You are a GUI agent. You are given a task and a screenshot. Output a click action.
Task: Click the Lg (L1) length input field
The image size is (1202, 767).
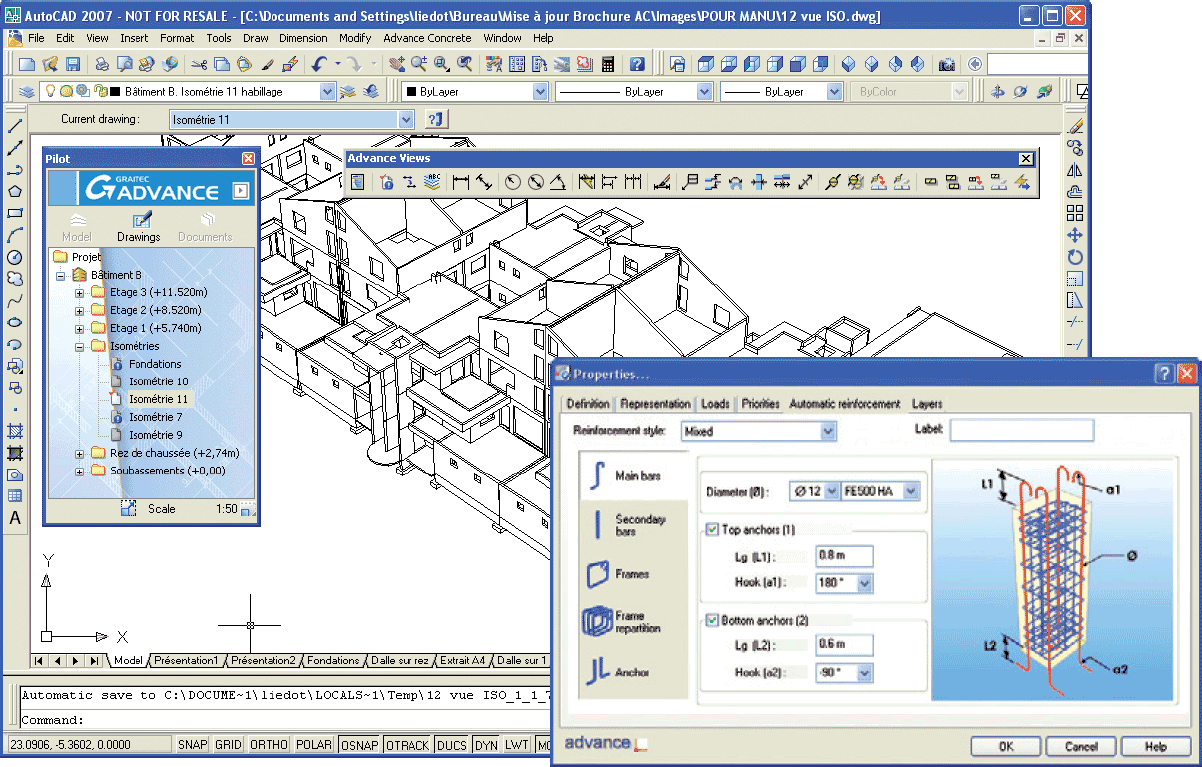[844, 556]
